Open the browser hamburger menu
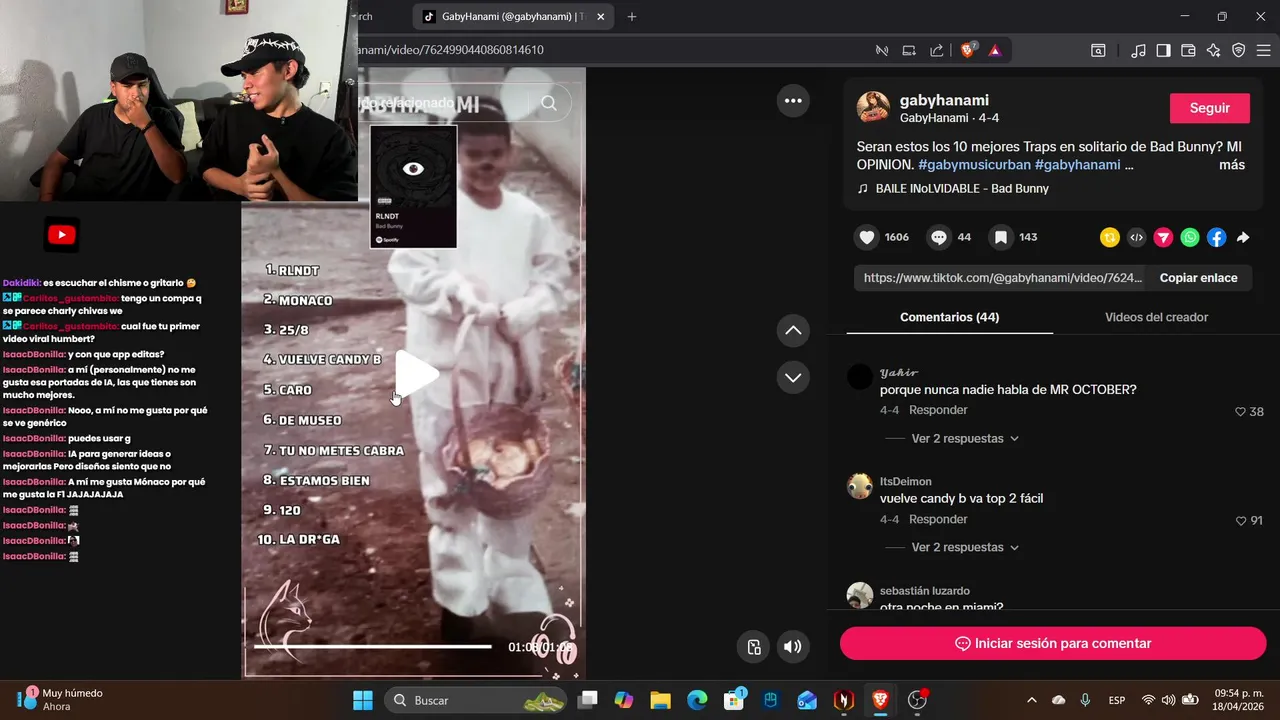Screen dimensions: 1280x720 pos(1263,50)
